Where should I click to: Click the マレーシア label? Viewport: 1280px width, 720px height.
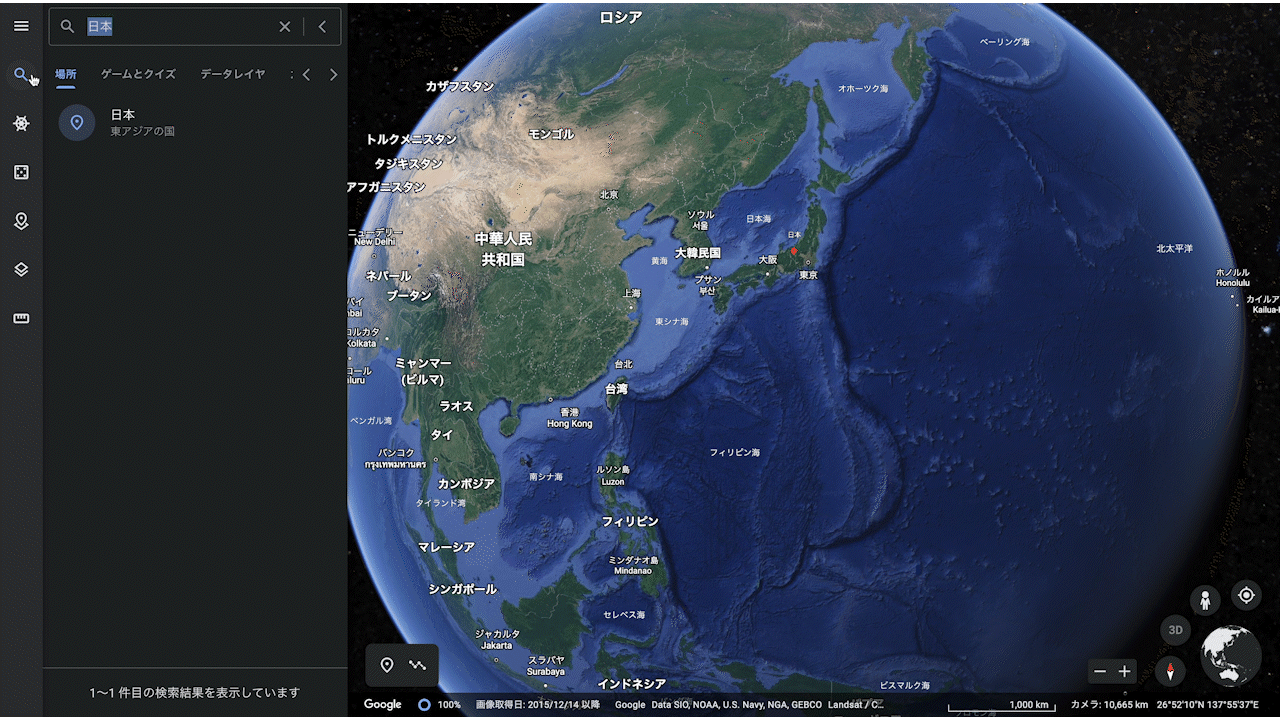[x=446, y=547]
